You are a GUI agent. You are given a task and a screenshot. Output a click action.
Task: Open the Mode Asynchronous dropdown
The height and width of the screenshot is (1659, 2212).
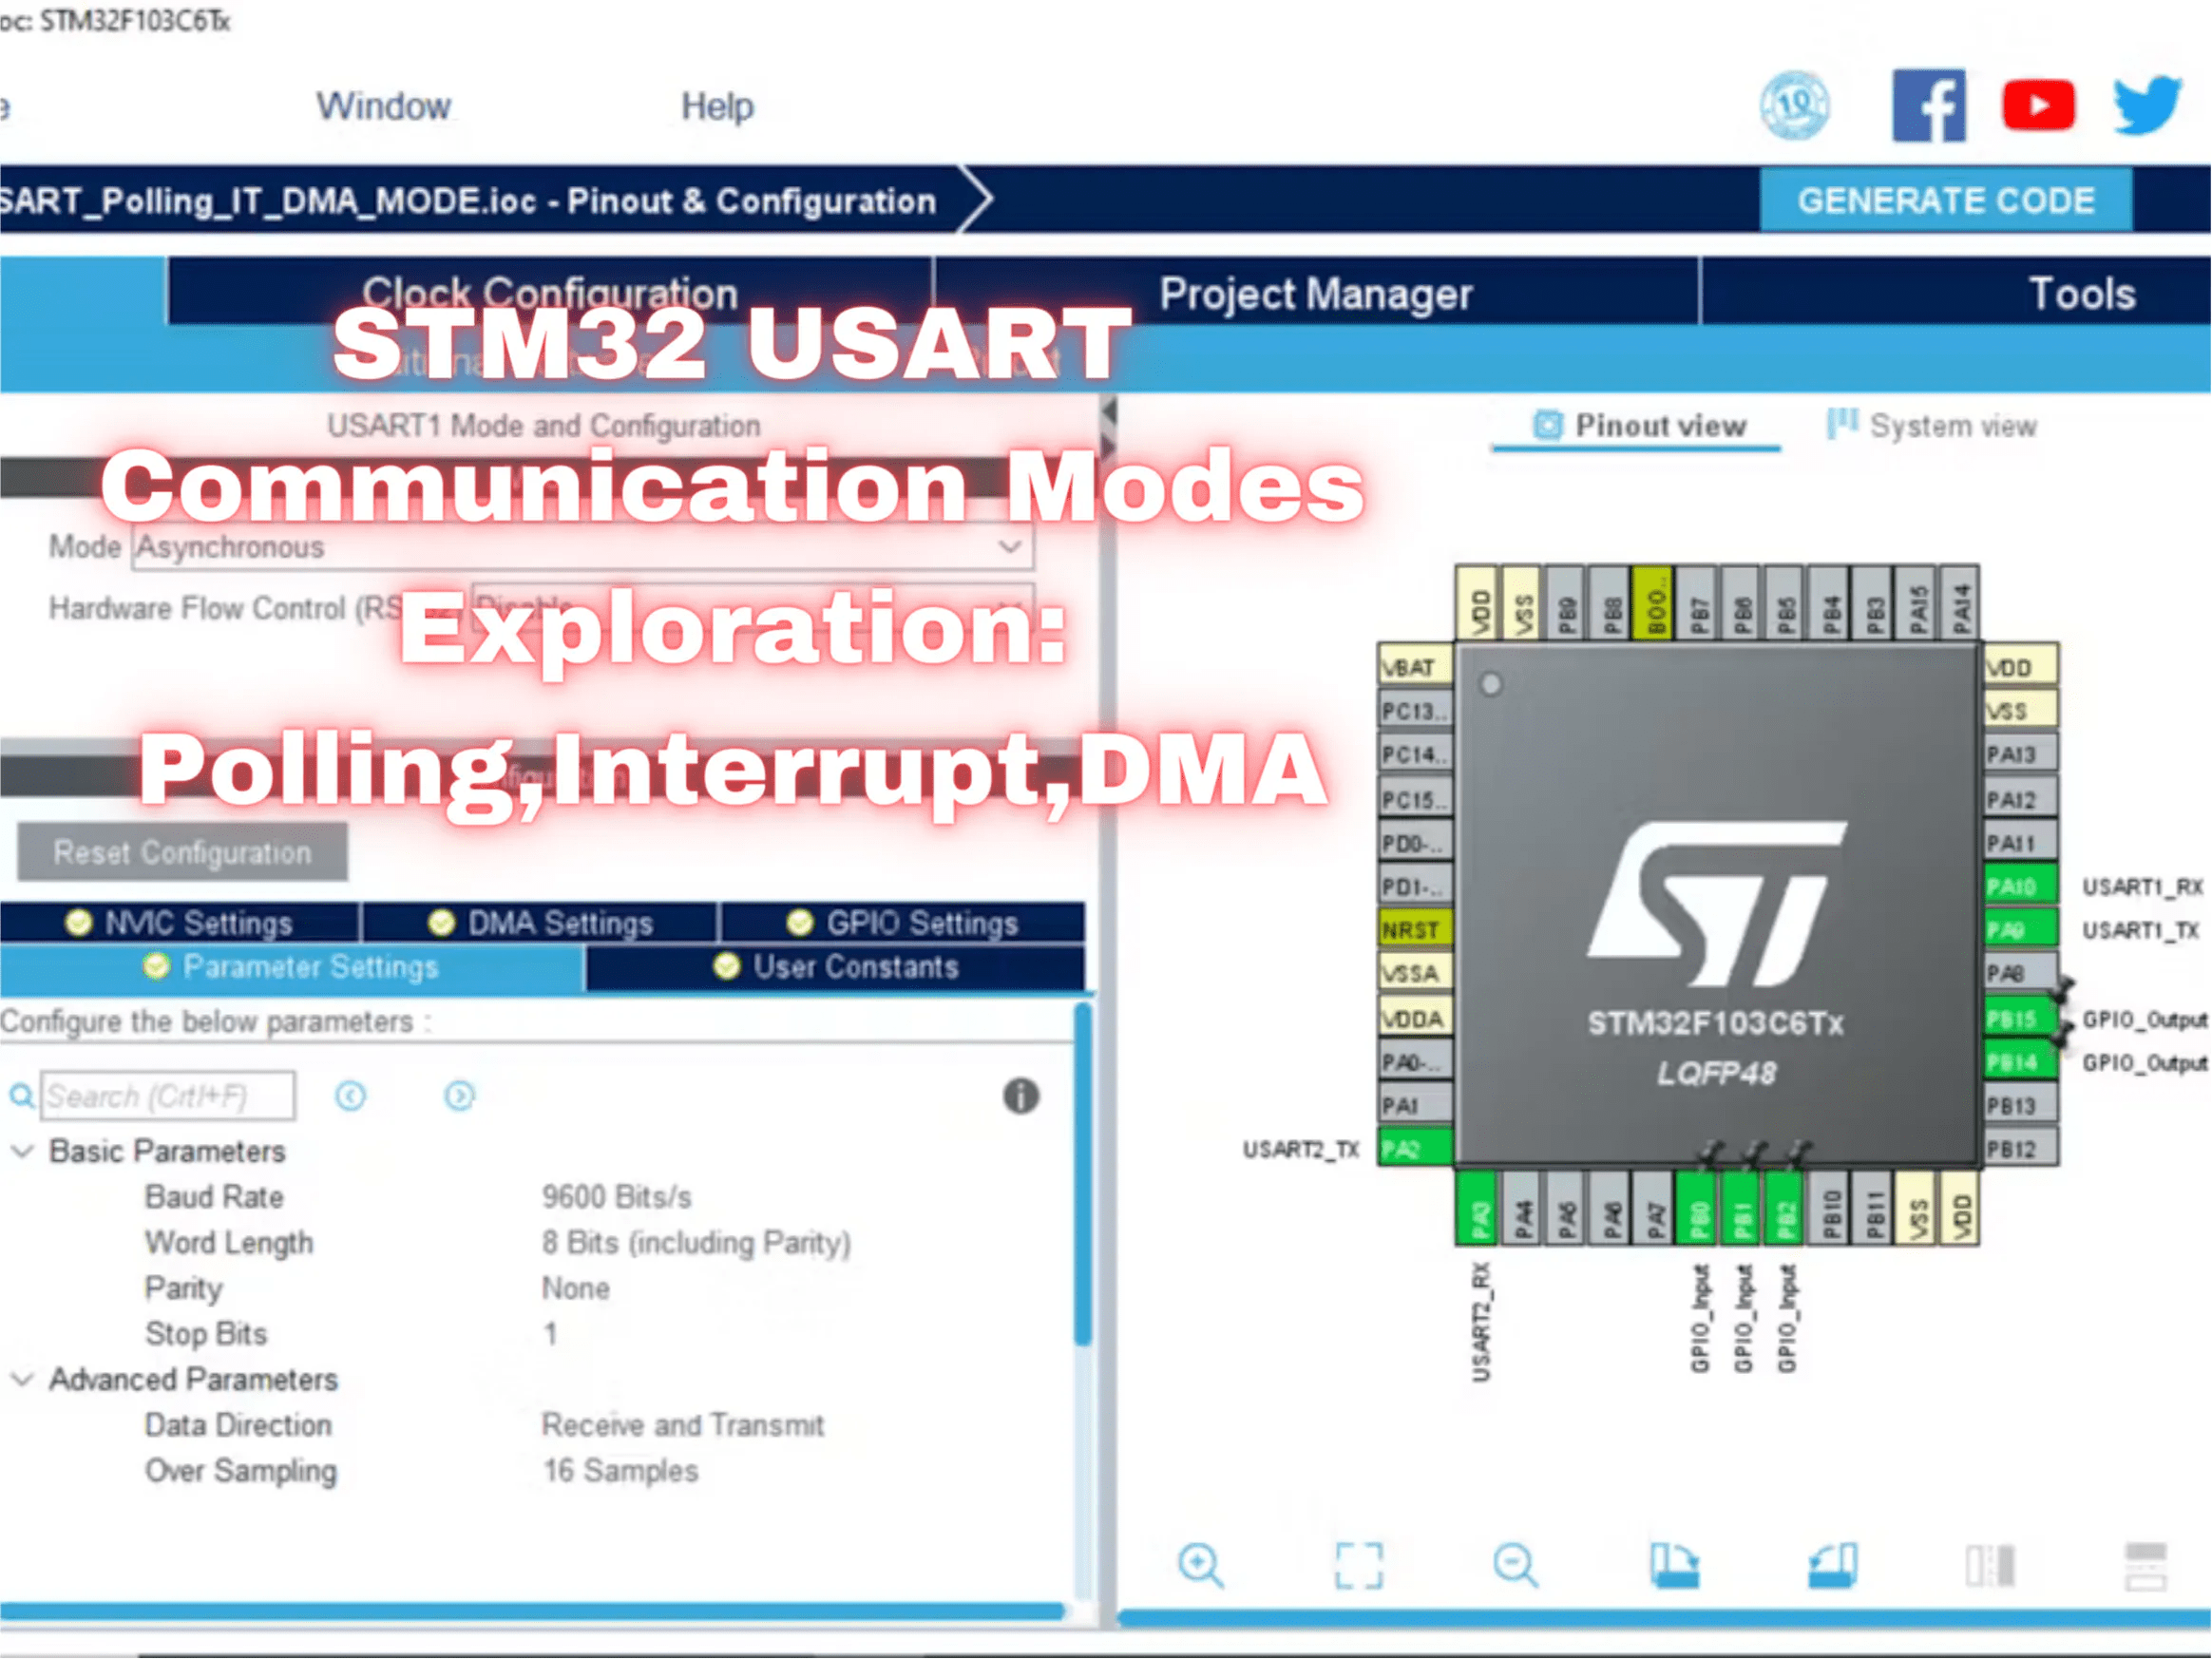click(1008, 546)
